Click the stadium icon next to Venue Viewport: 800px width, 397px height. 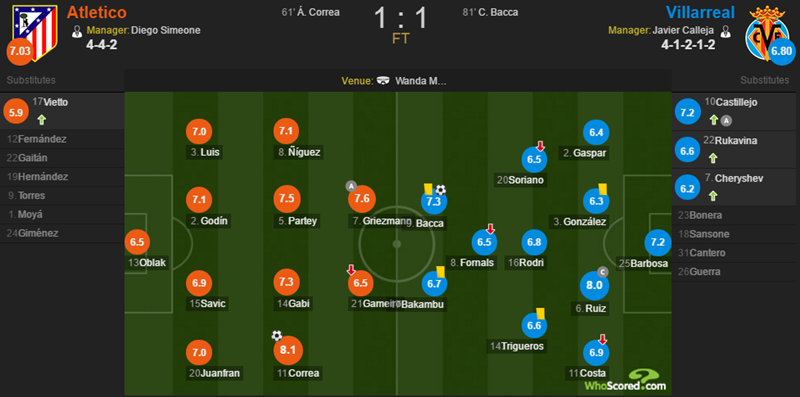pyautogui.click(x=383, y=81)
